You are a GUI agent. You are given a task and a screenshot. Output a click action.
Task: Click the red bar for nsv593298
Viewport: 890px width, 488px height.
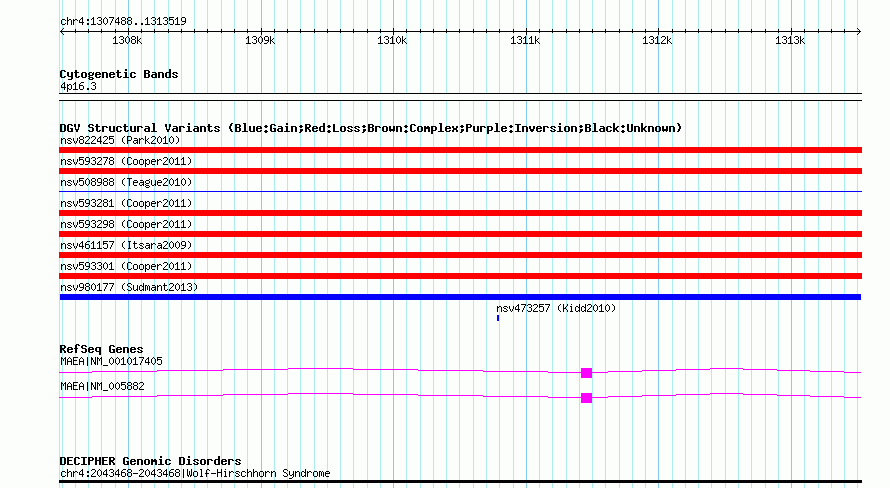[x=460, y=234]
